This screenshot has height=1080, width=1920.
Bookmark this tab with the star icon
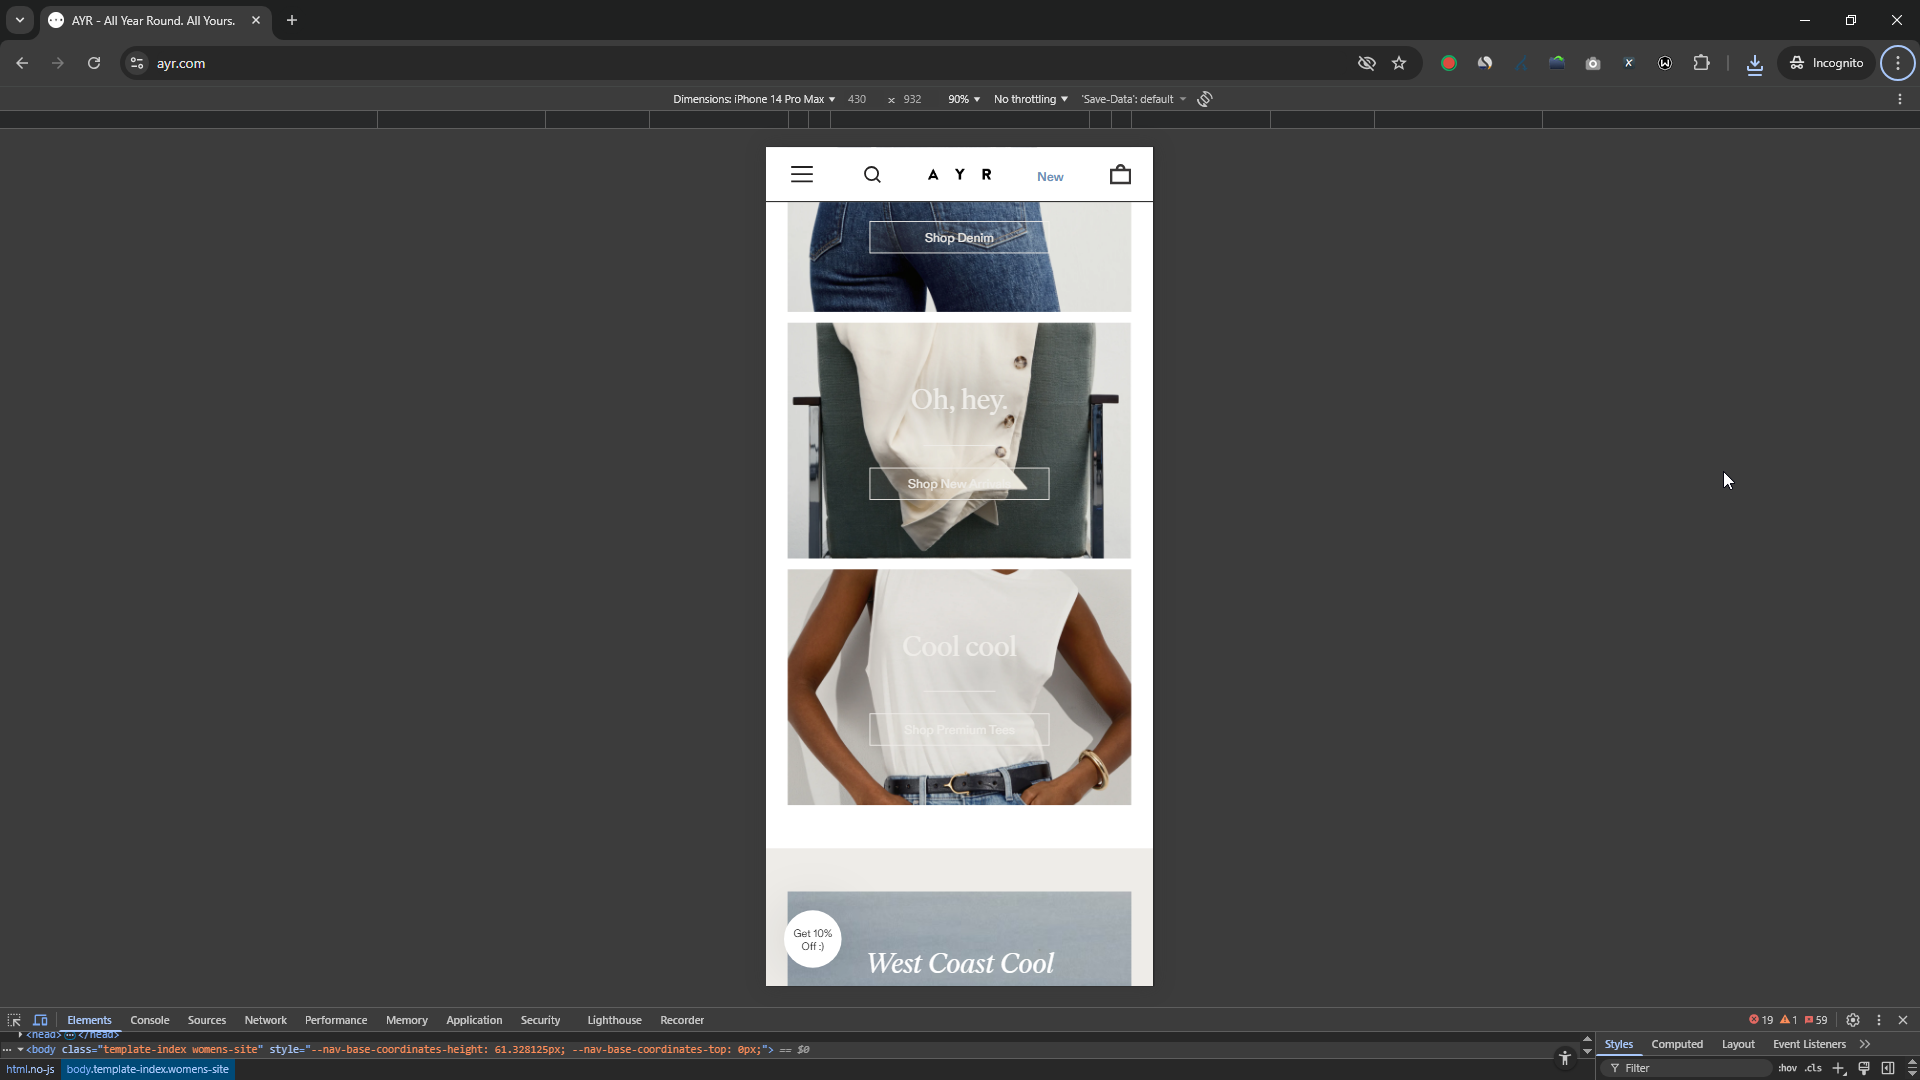pyautogui.click(x=1399, y=63)
